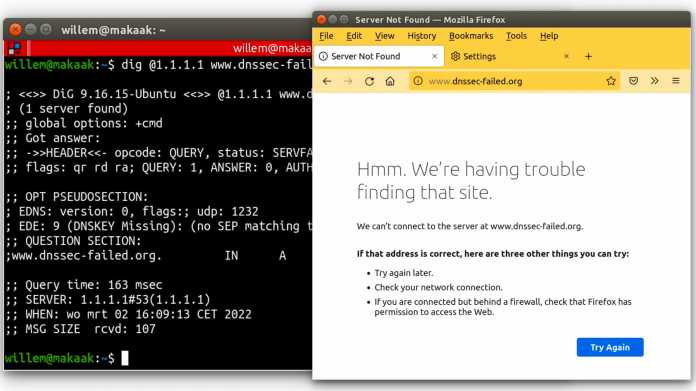The width and height of the screenshot is (696, 391).
Task: Open the Firefox home page icon
Action: pos(390,81)
